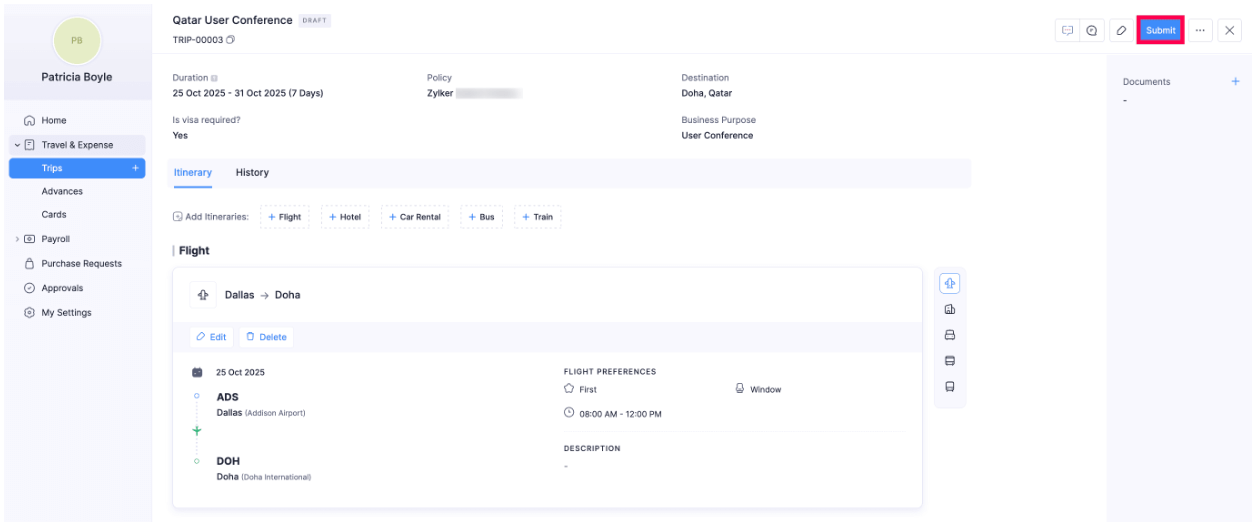Jump to the hotel section icon

[x=949, y=309]
